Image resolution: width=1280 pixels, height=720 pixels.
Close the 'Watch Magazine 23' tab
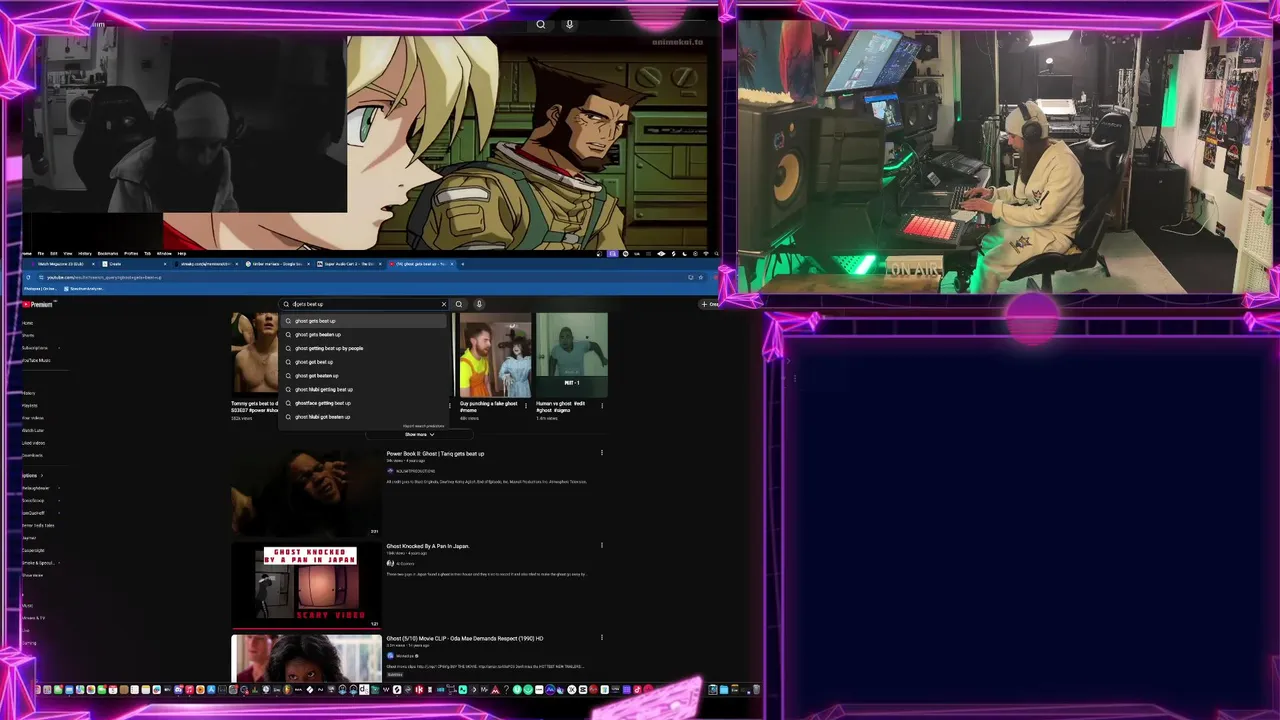(93, 264)
